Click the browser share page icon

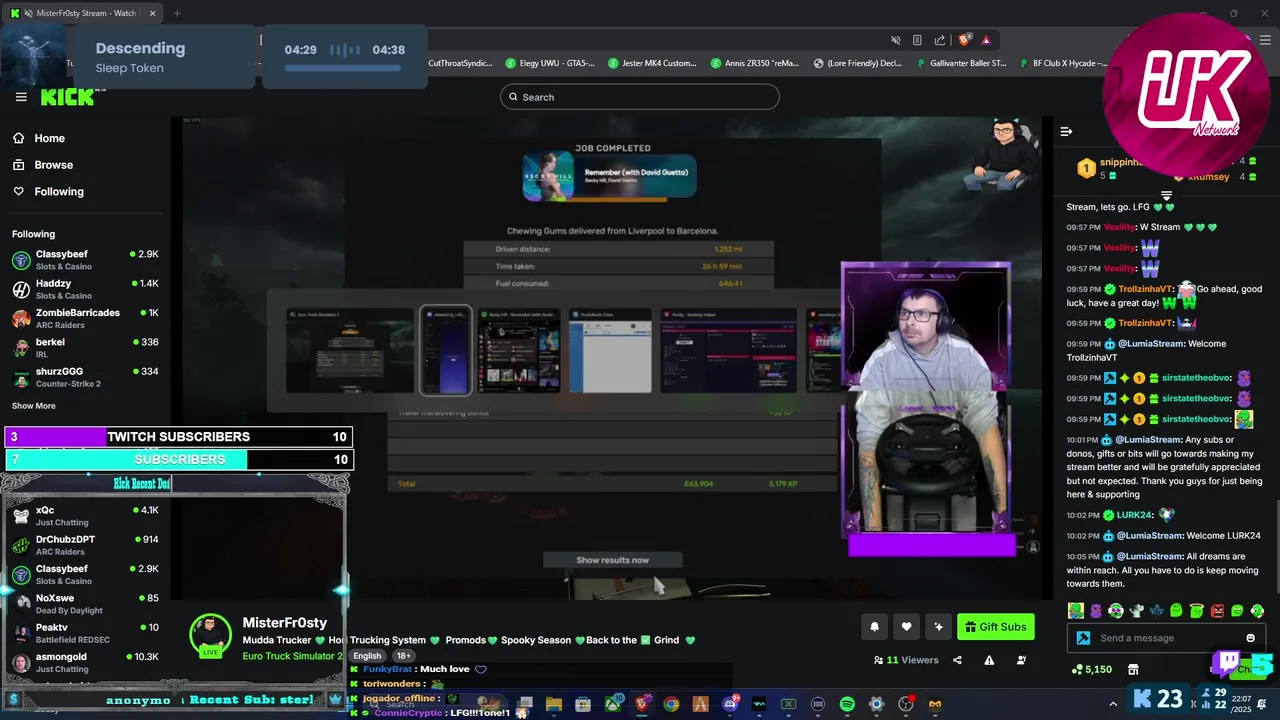(x=940, y=40)
